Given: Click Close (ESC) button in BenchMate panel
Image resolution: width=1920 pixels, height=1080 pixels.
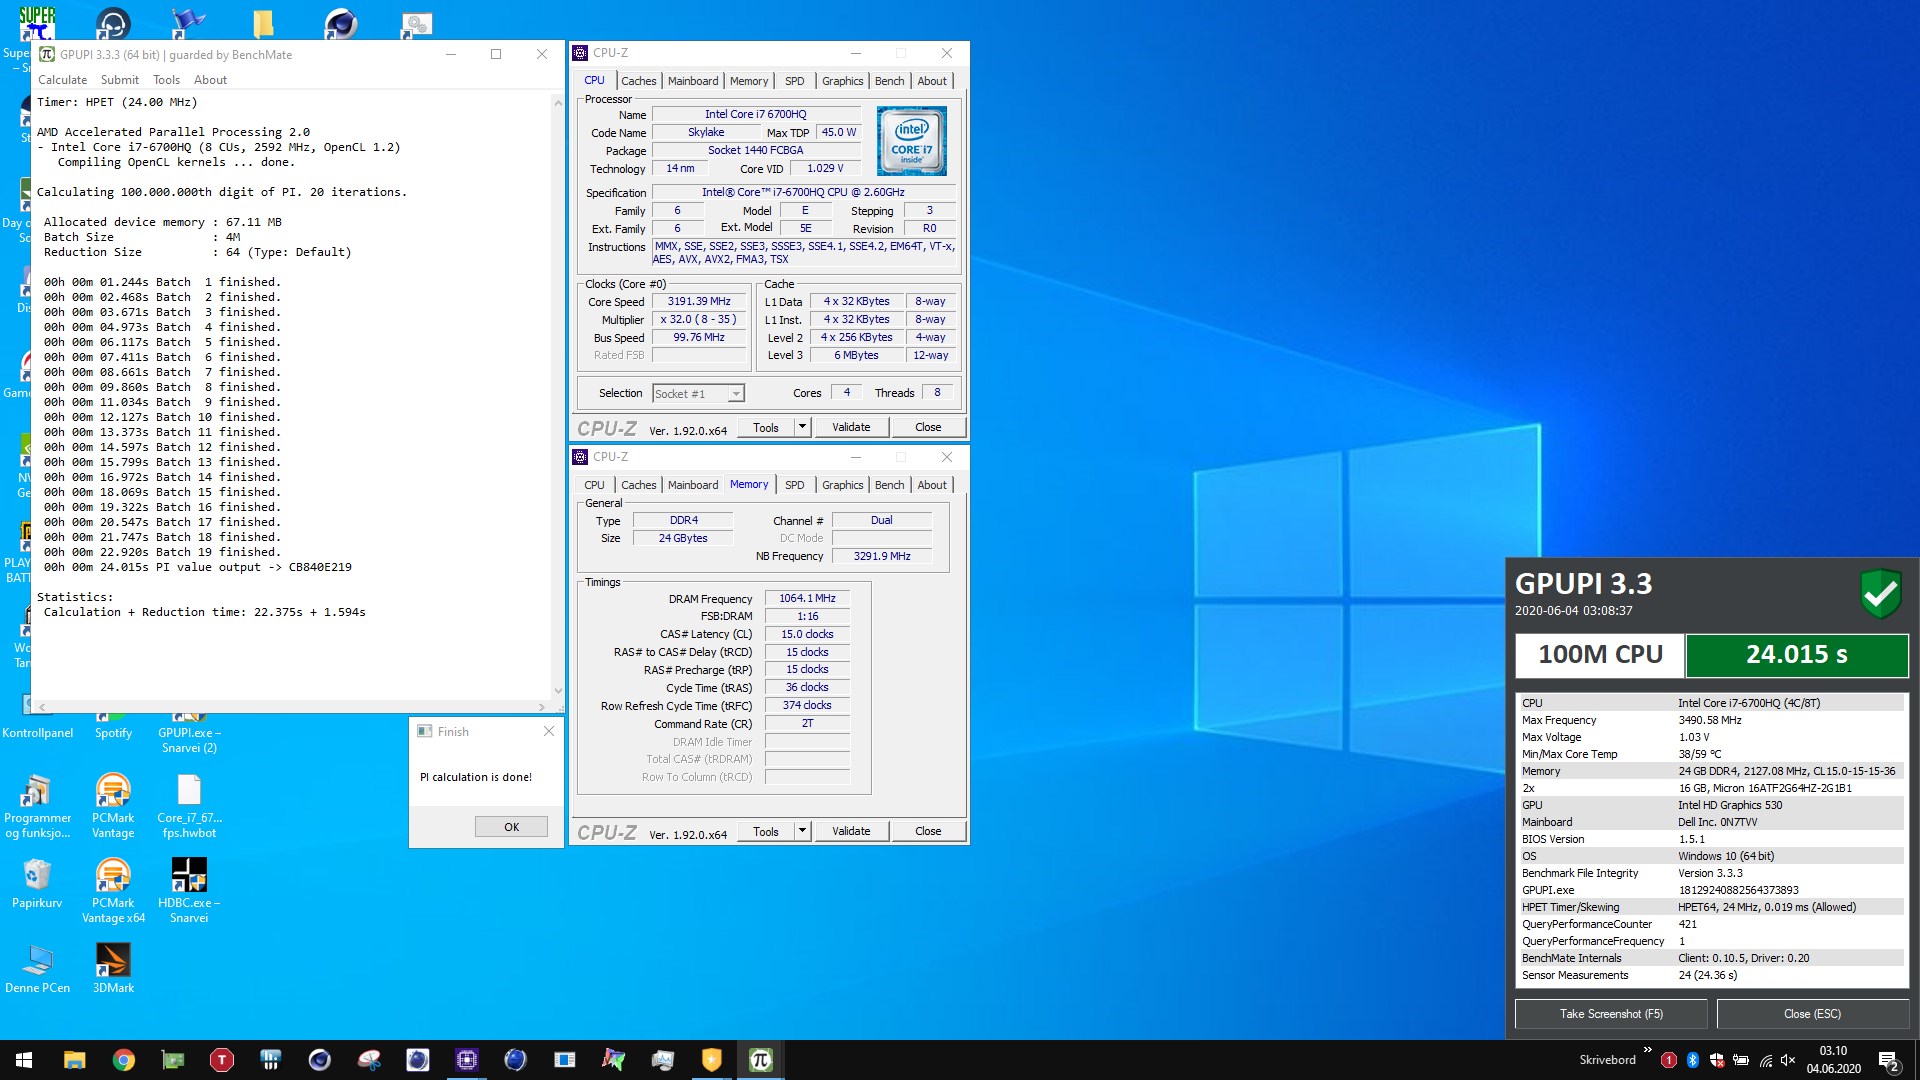Looking at the screenshot, I should (1812, 1014).
